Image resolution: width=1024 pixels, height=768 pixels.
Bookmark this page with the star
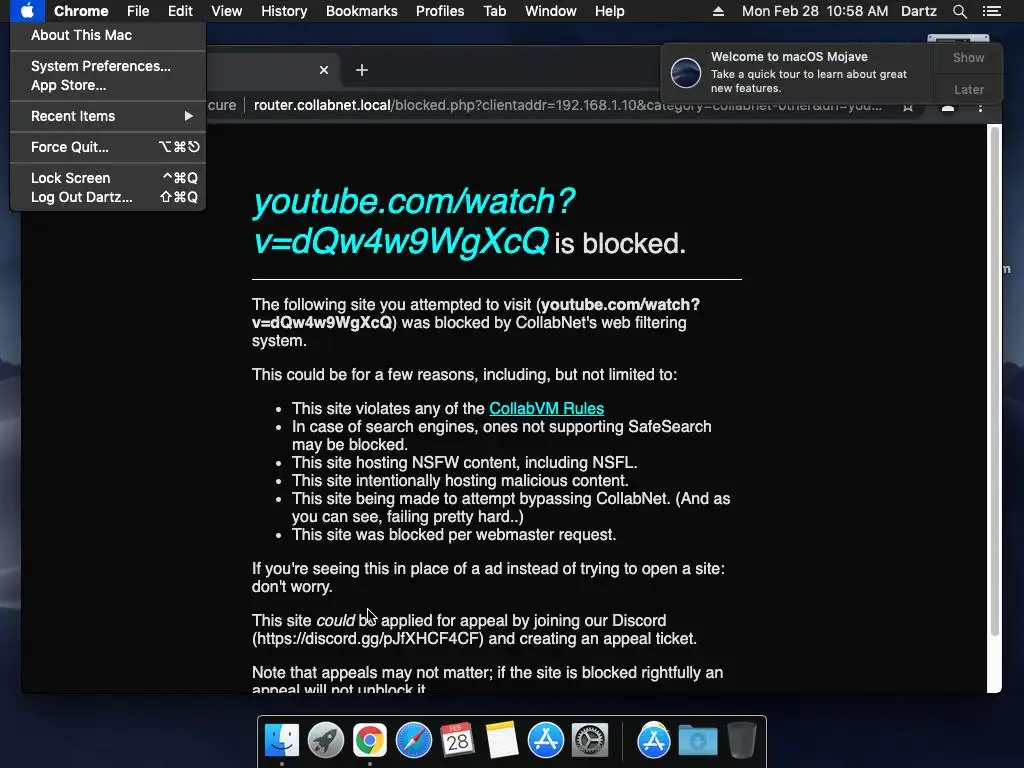[x=908, y=107]
